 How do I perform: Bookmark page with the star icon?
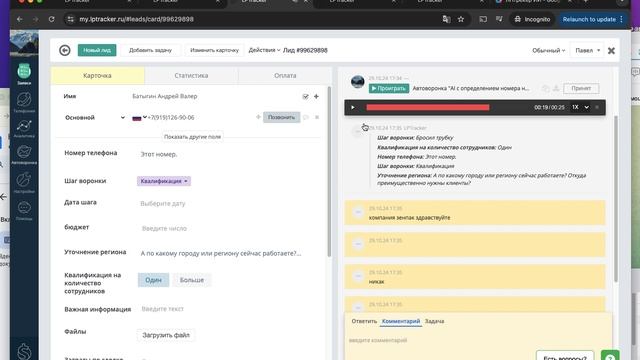[x=461, y=19]
